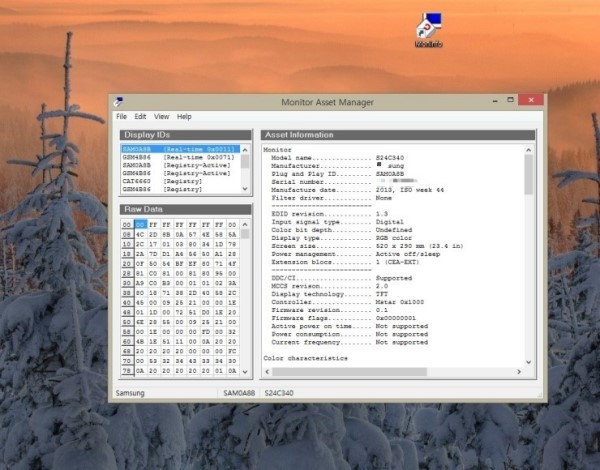
Task: Open the Edit menu
Action: 140,116
